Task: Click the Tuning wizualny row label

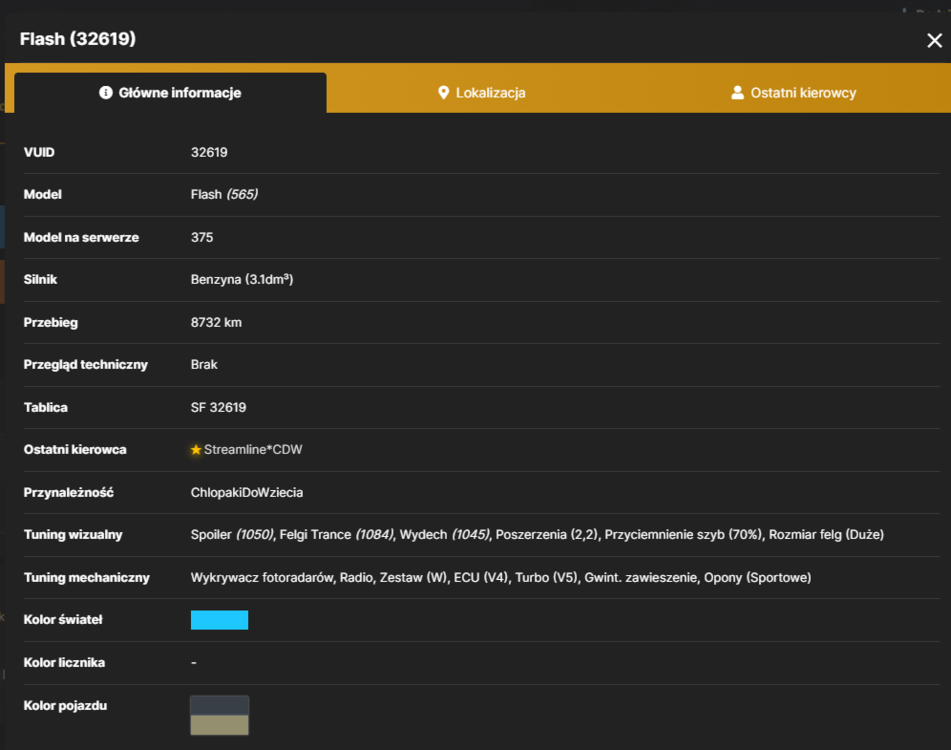Action: (73, 535)
